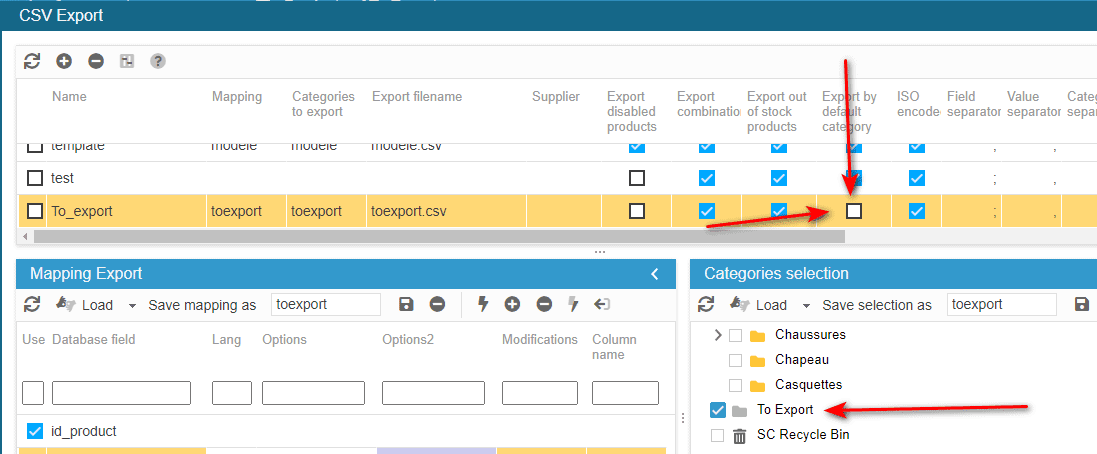Click the Save mapping as name field
The width and height of the screenshot is (1097, 454).
tap(326, 304)
